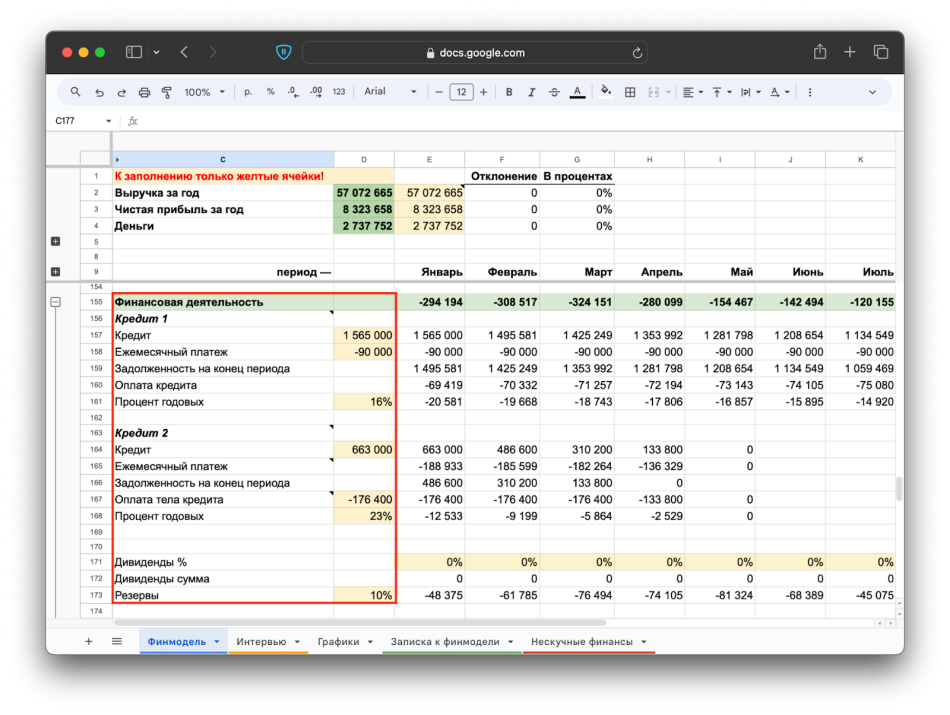
Task: Toggle italic formatting
Action: click(x=531, y=92)
